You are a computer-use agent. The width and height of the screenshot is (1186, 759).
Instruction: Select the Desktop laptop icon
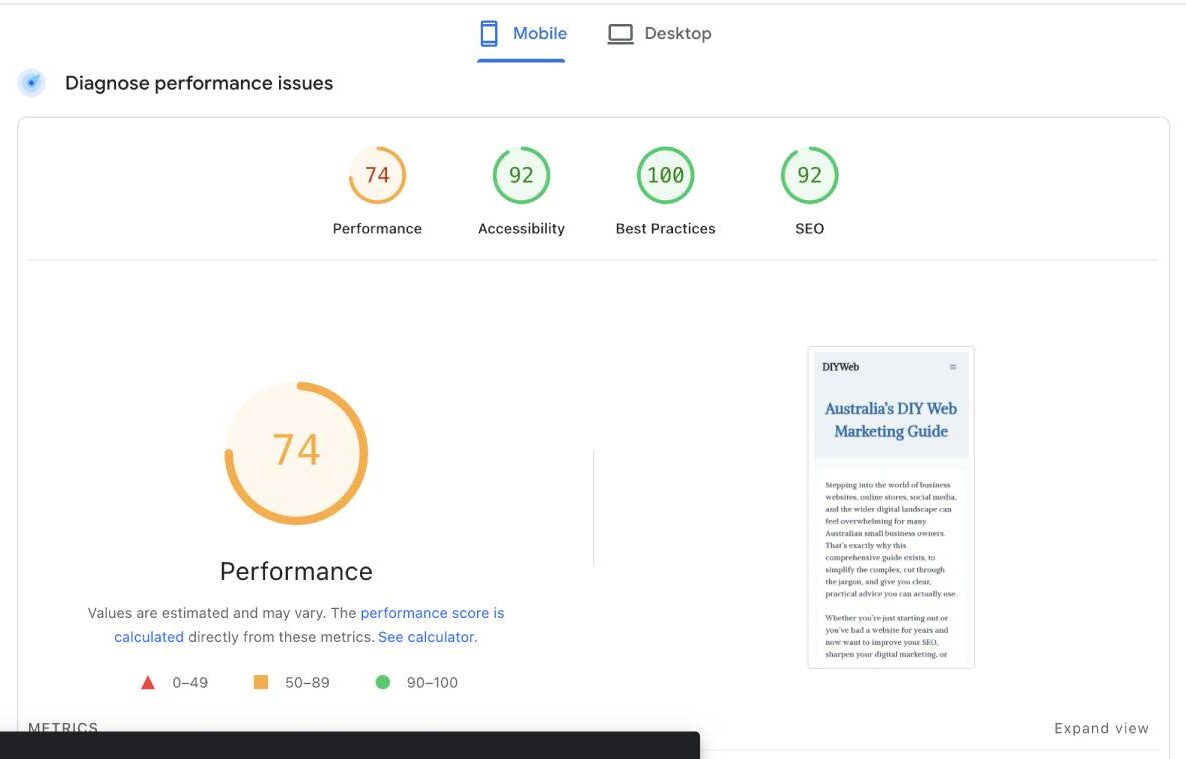[620, 33]
